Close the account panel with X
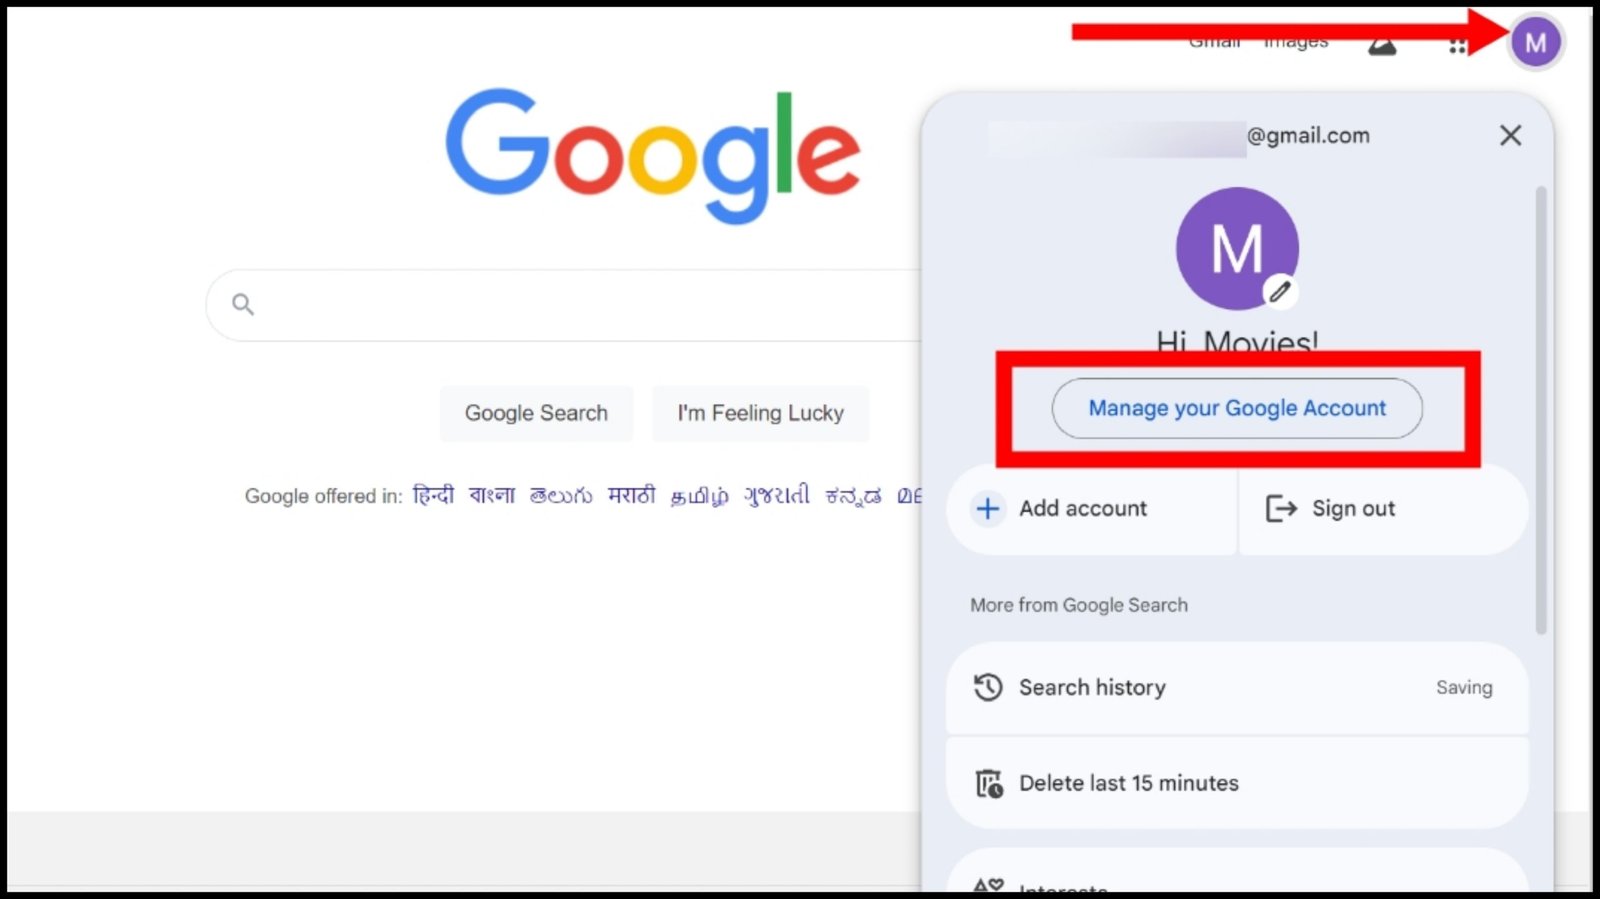The width and height of the screenshot is (1600, 899). coord(1510,135)
